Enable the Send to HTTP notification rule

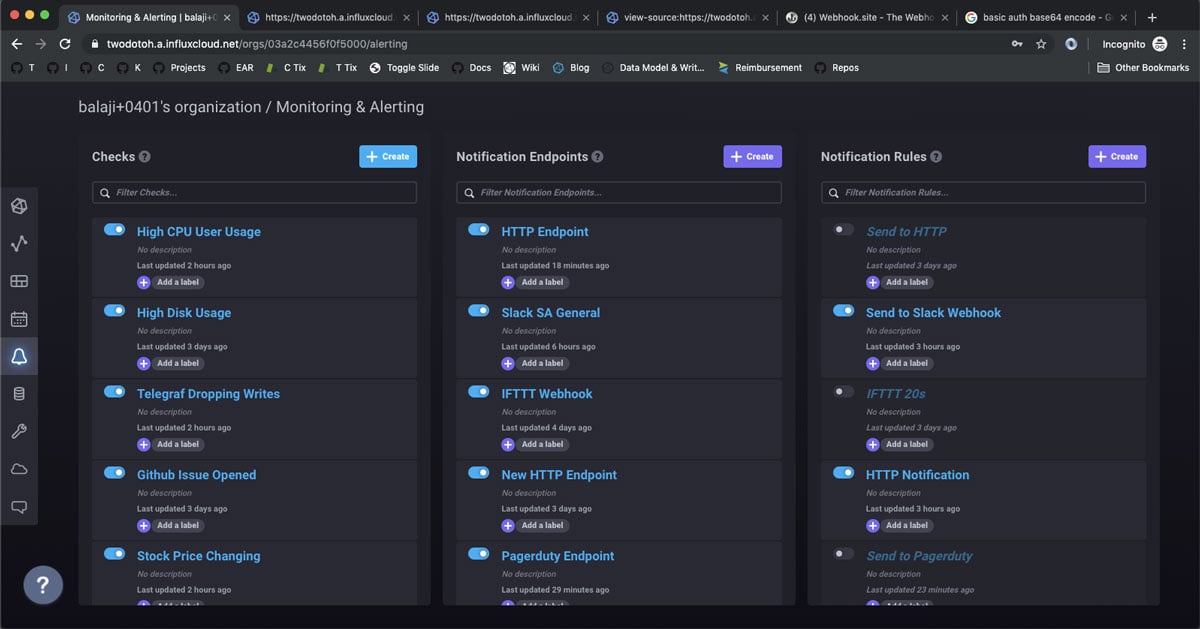pyautogui.click(x=843, y=229)
